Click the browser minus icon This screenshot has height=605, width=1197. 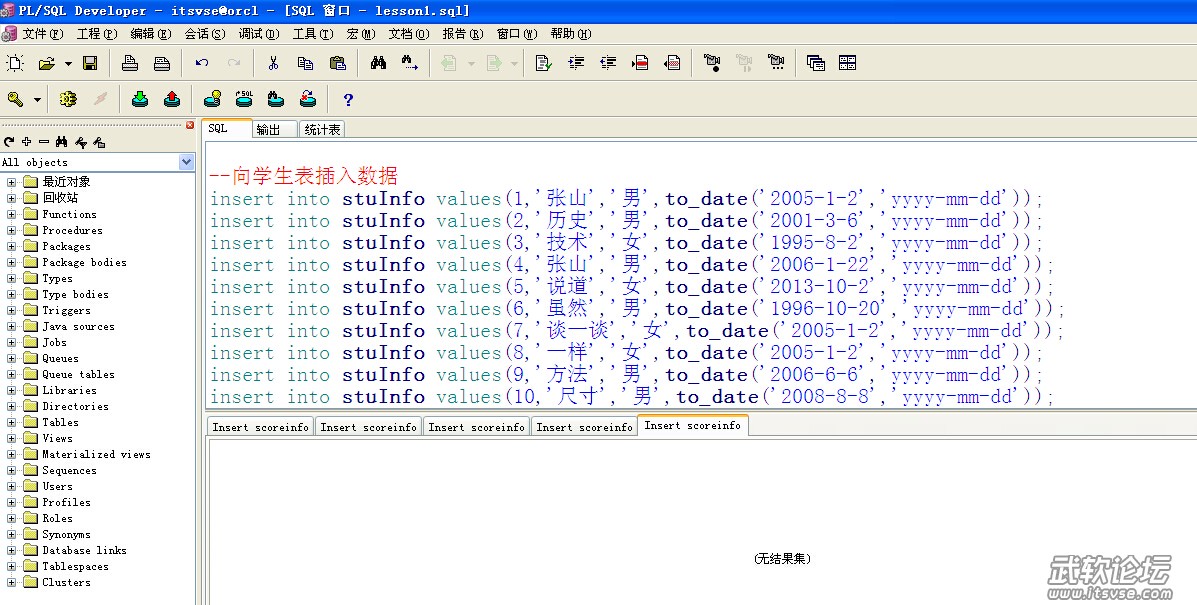point(44,142)
